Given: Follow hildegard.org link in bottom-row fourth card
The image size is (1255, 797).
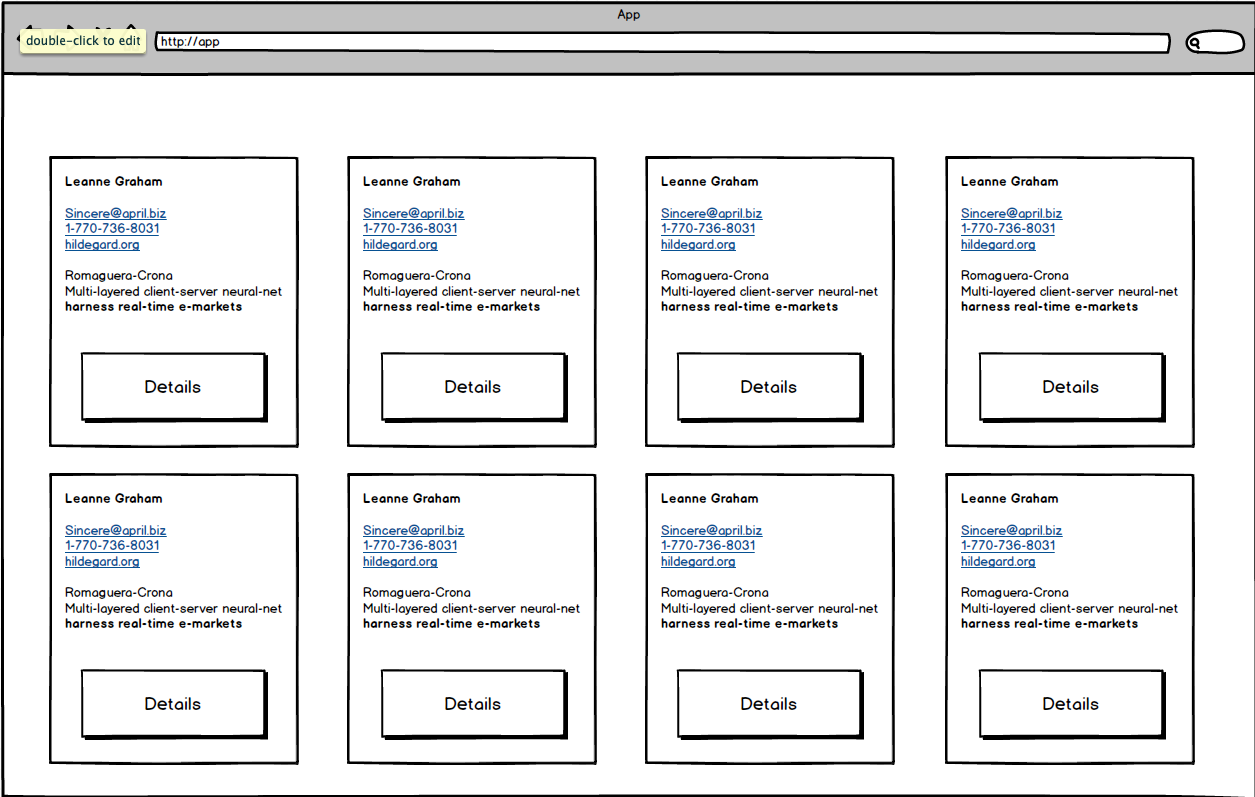Looking at the screenshot, I should tap(998, 561).
